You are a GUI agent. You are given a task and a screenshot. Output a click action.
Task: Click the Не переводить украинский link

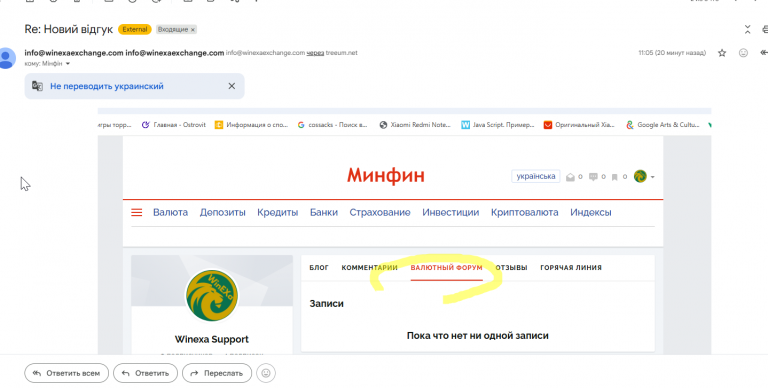tap(107, 86)
